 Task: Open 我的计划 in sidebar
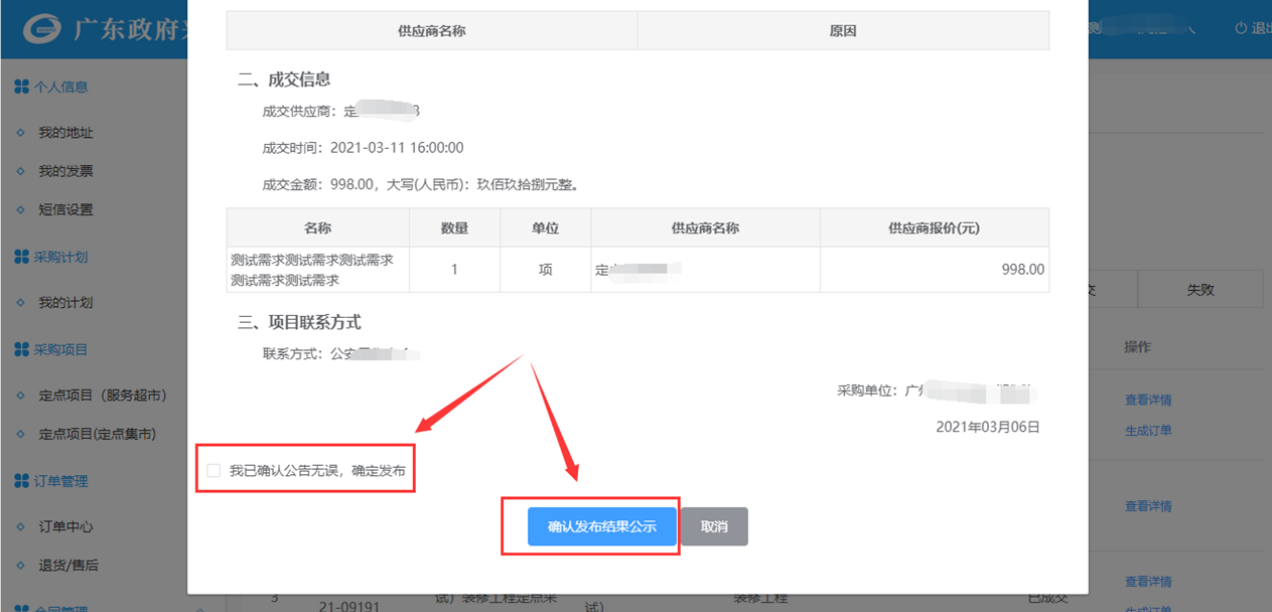pos(66,303)
